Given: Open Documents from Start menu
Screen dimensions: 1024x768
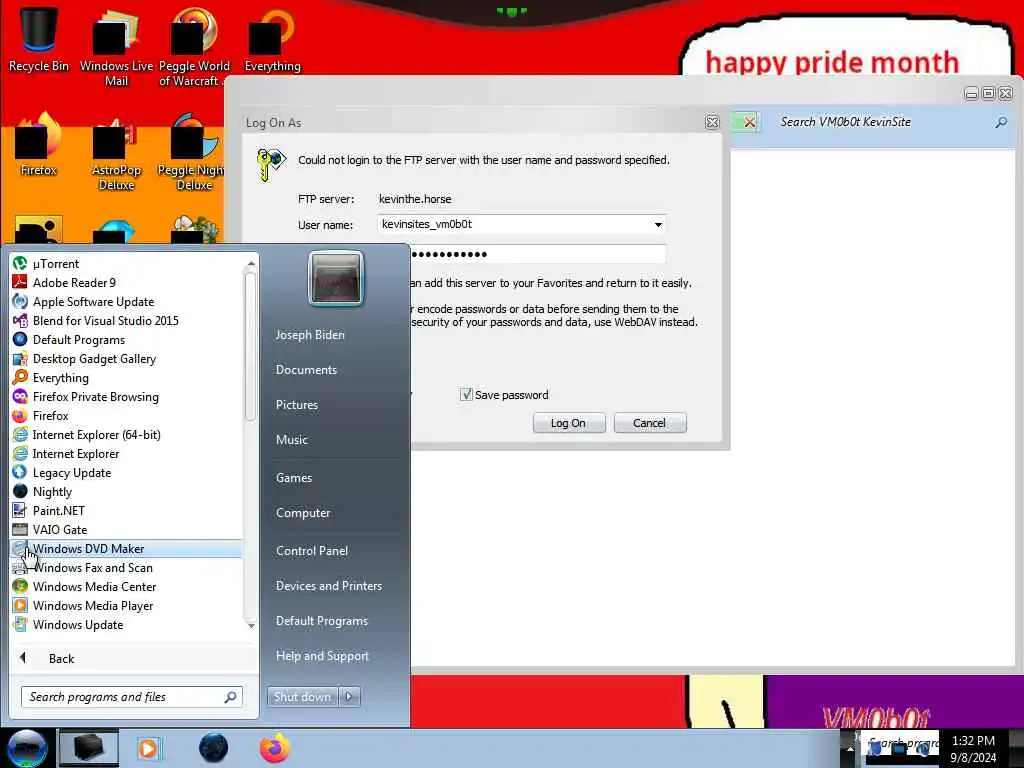Looking at the screenshot, I should click(306, 370).
